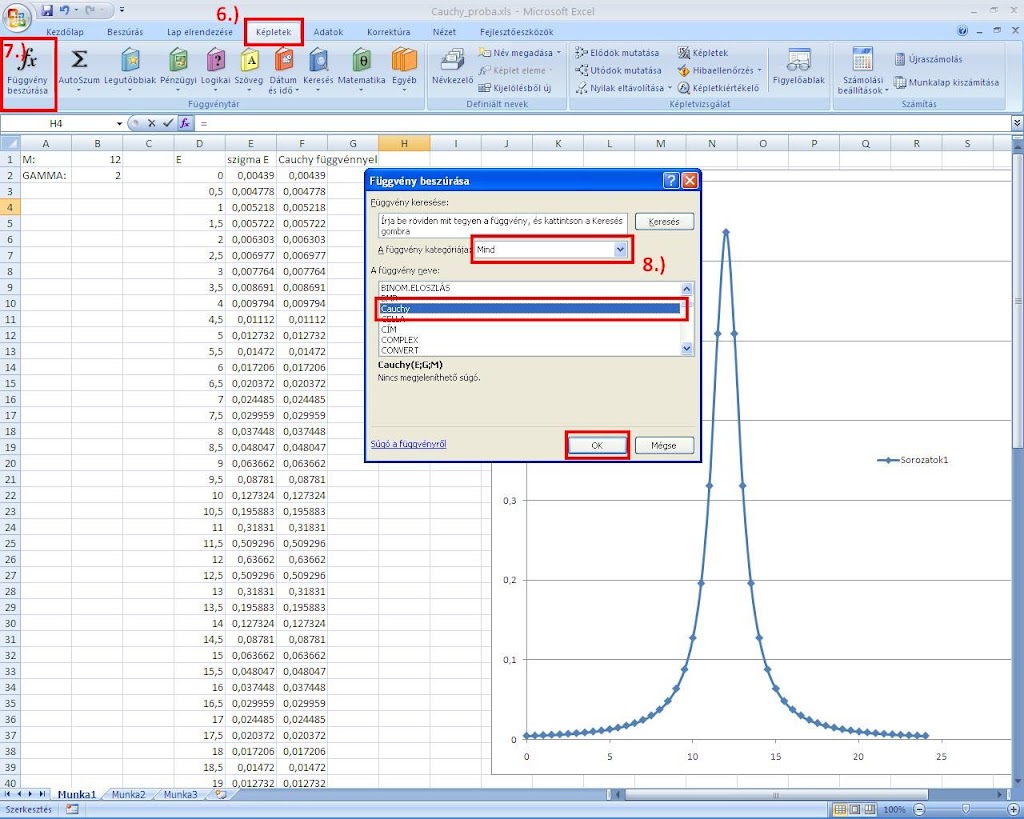The image size is (1024, 819).
Task: Click the Súgó a függvényről link
Action: click(408, 444)
